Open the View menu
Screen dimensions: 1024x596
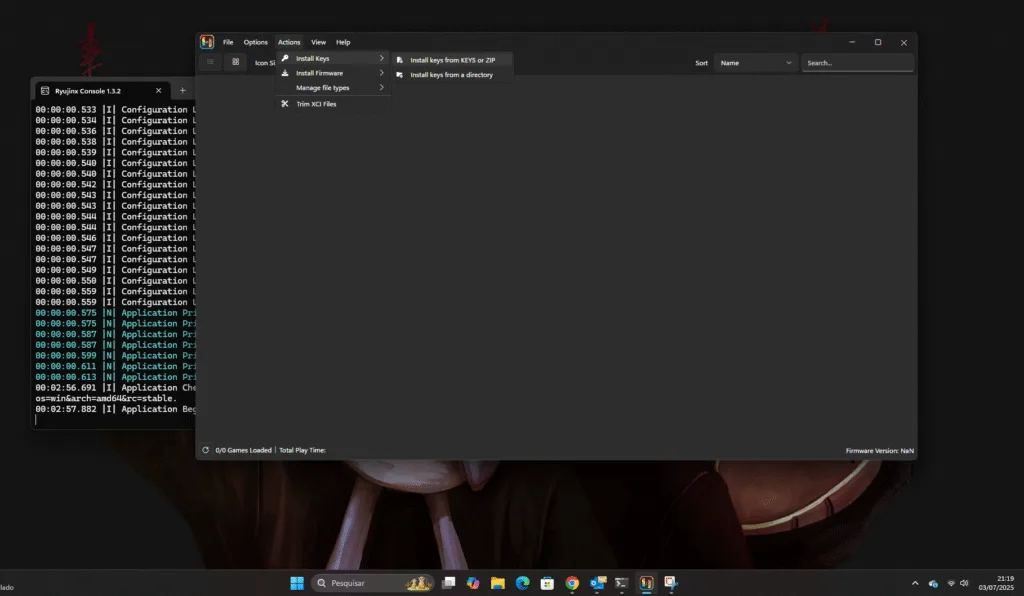[318, 42]
